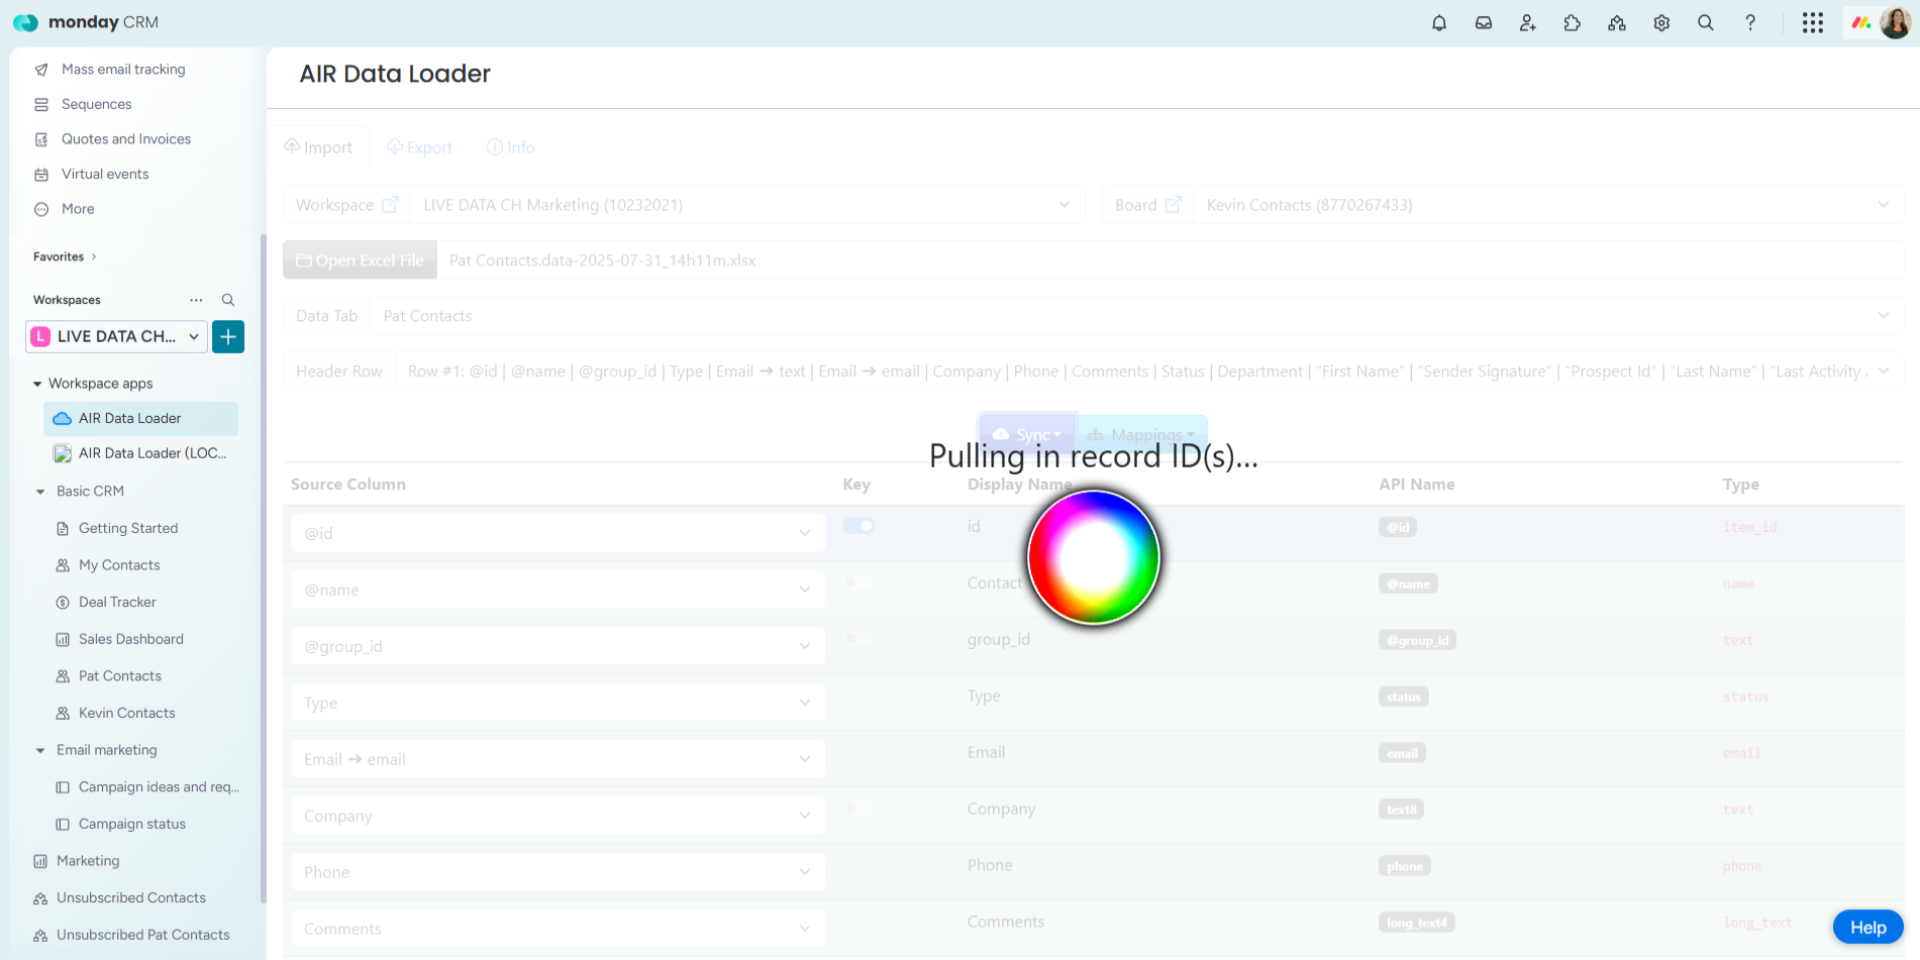Click the monday logo icon beside avatar

(1860, 23)
